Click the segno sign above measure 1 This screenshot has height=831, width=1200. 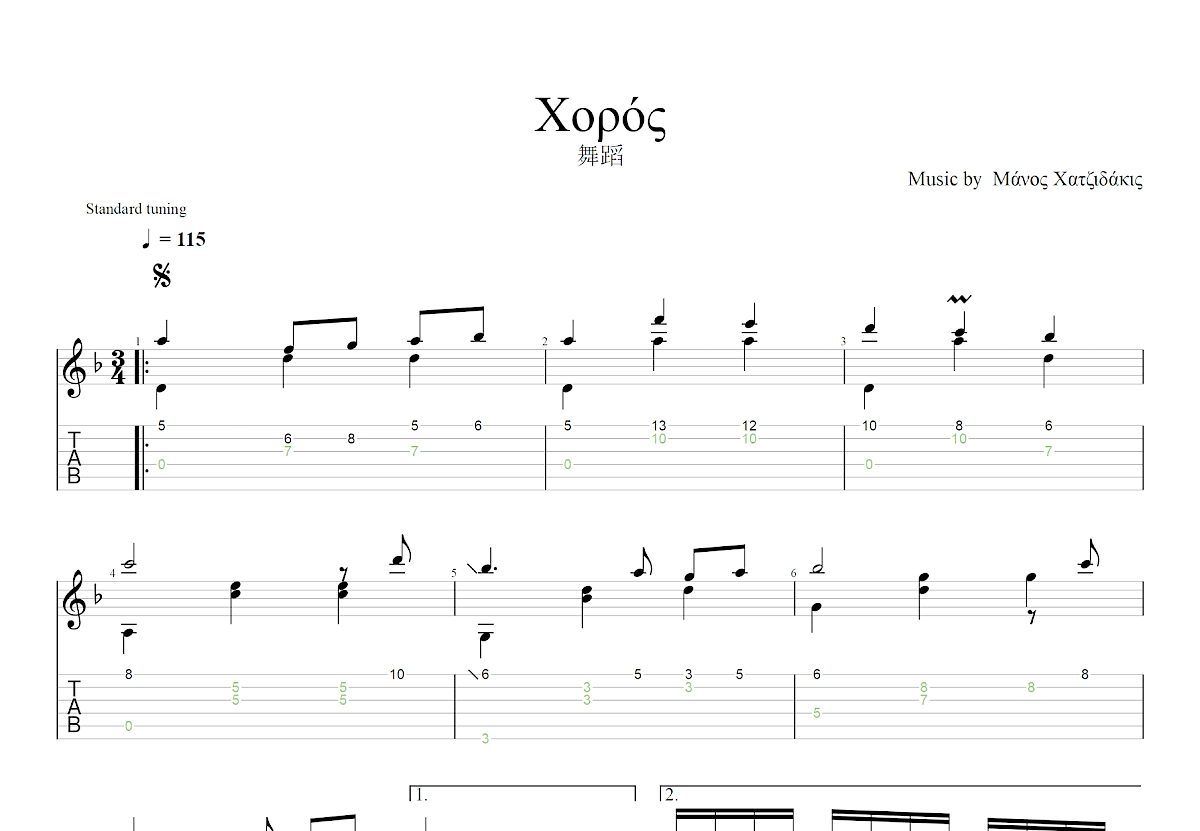[x=162, y=275]
